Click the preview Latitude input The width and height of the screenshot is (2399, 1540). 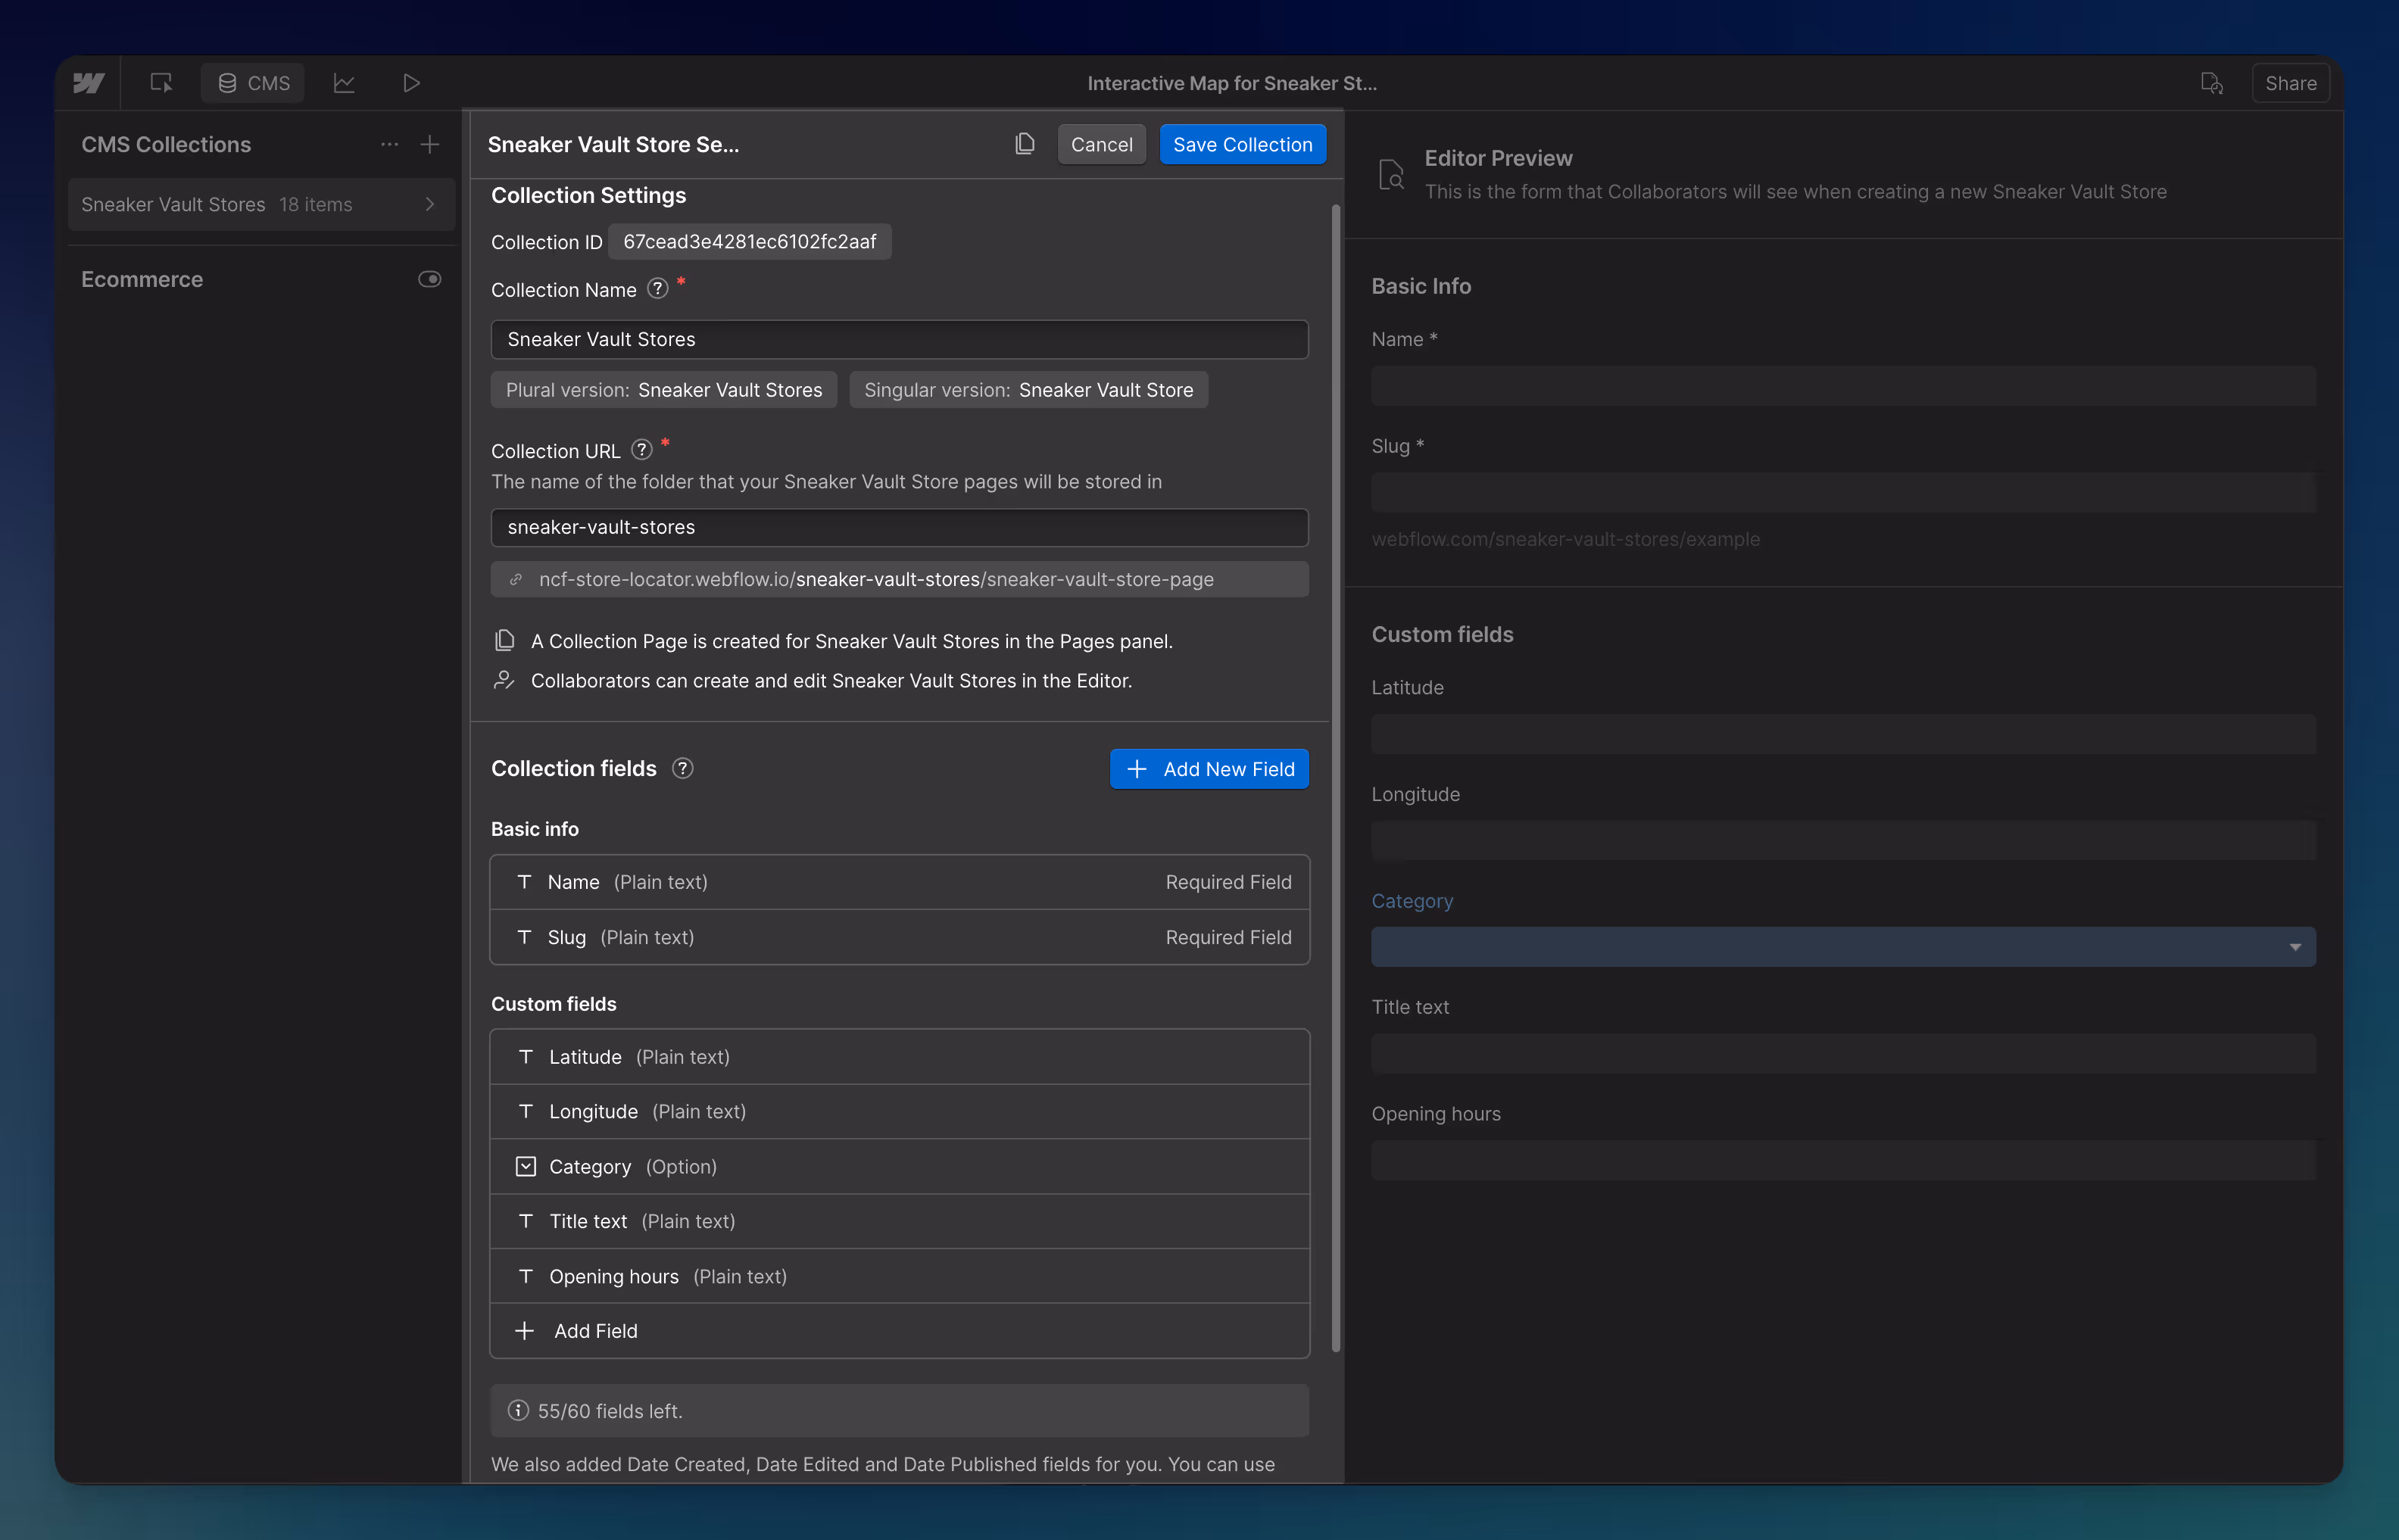pyautogui.click(x=1843, y=734)
